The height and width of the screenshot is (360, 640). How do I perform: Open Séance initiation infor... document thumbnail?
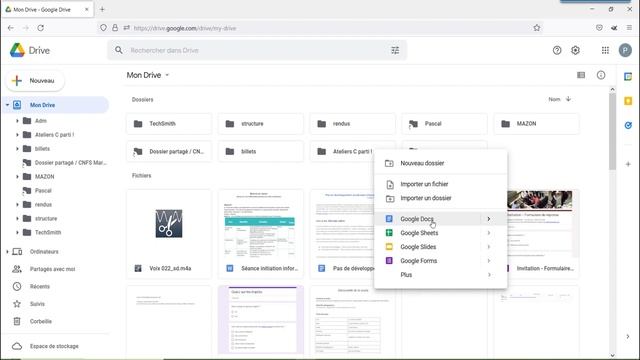[x=261, y=224]
